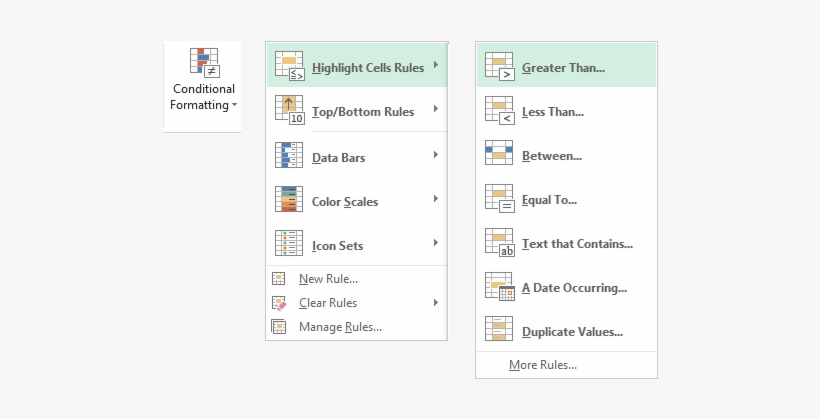This screenshot has width=820, height=419.
Task: Choose the Less Than... rule
Action: point(566,111)
